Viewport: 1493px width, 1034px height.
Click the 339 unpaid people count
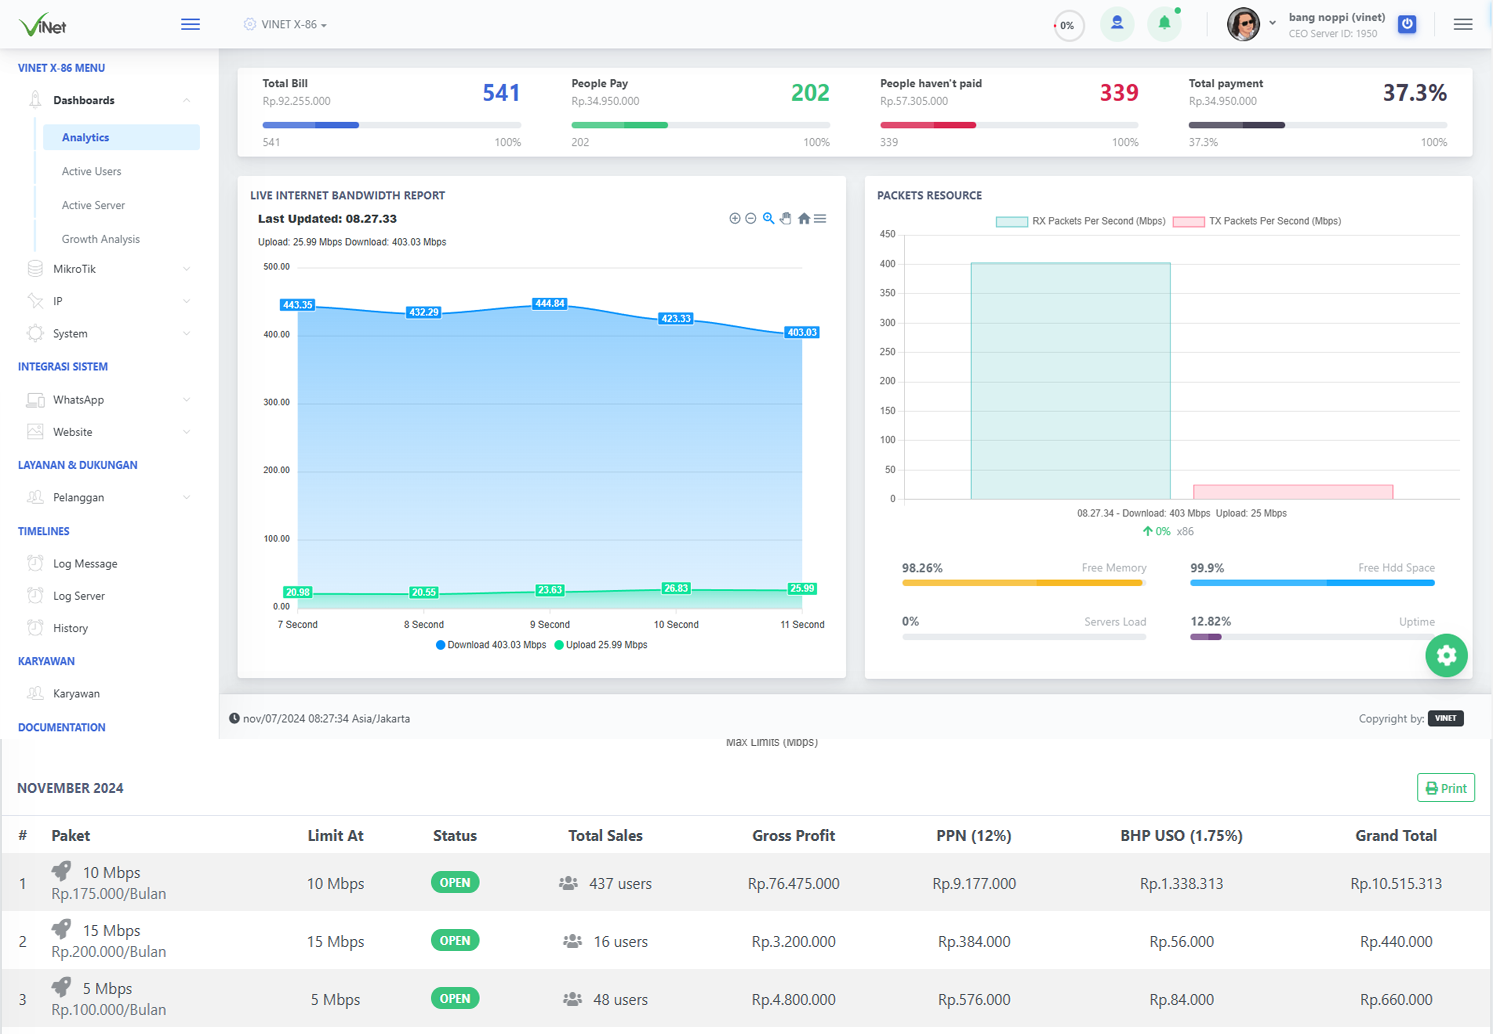[1119, 93]
